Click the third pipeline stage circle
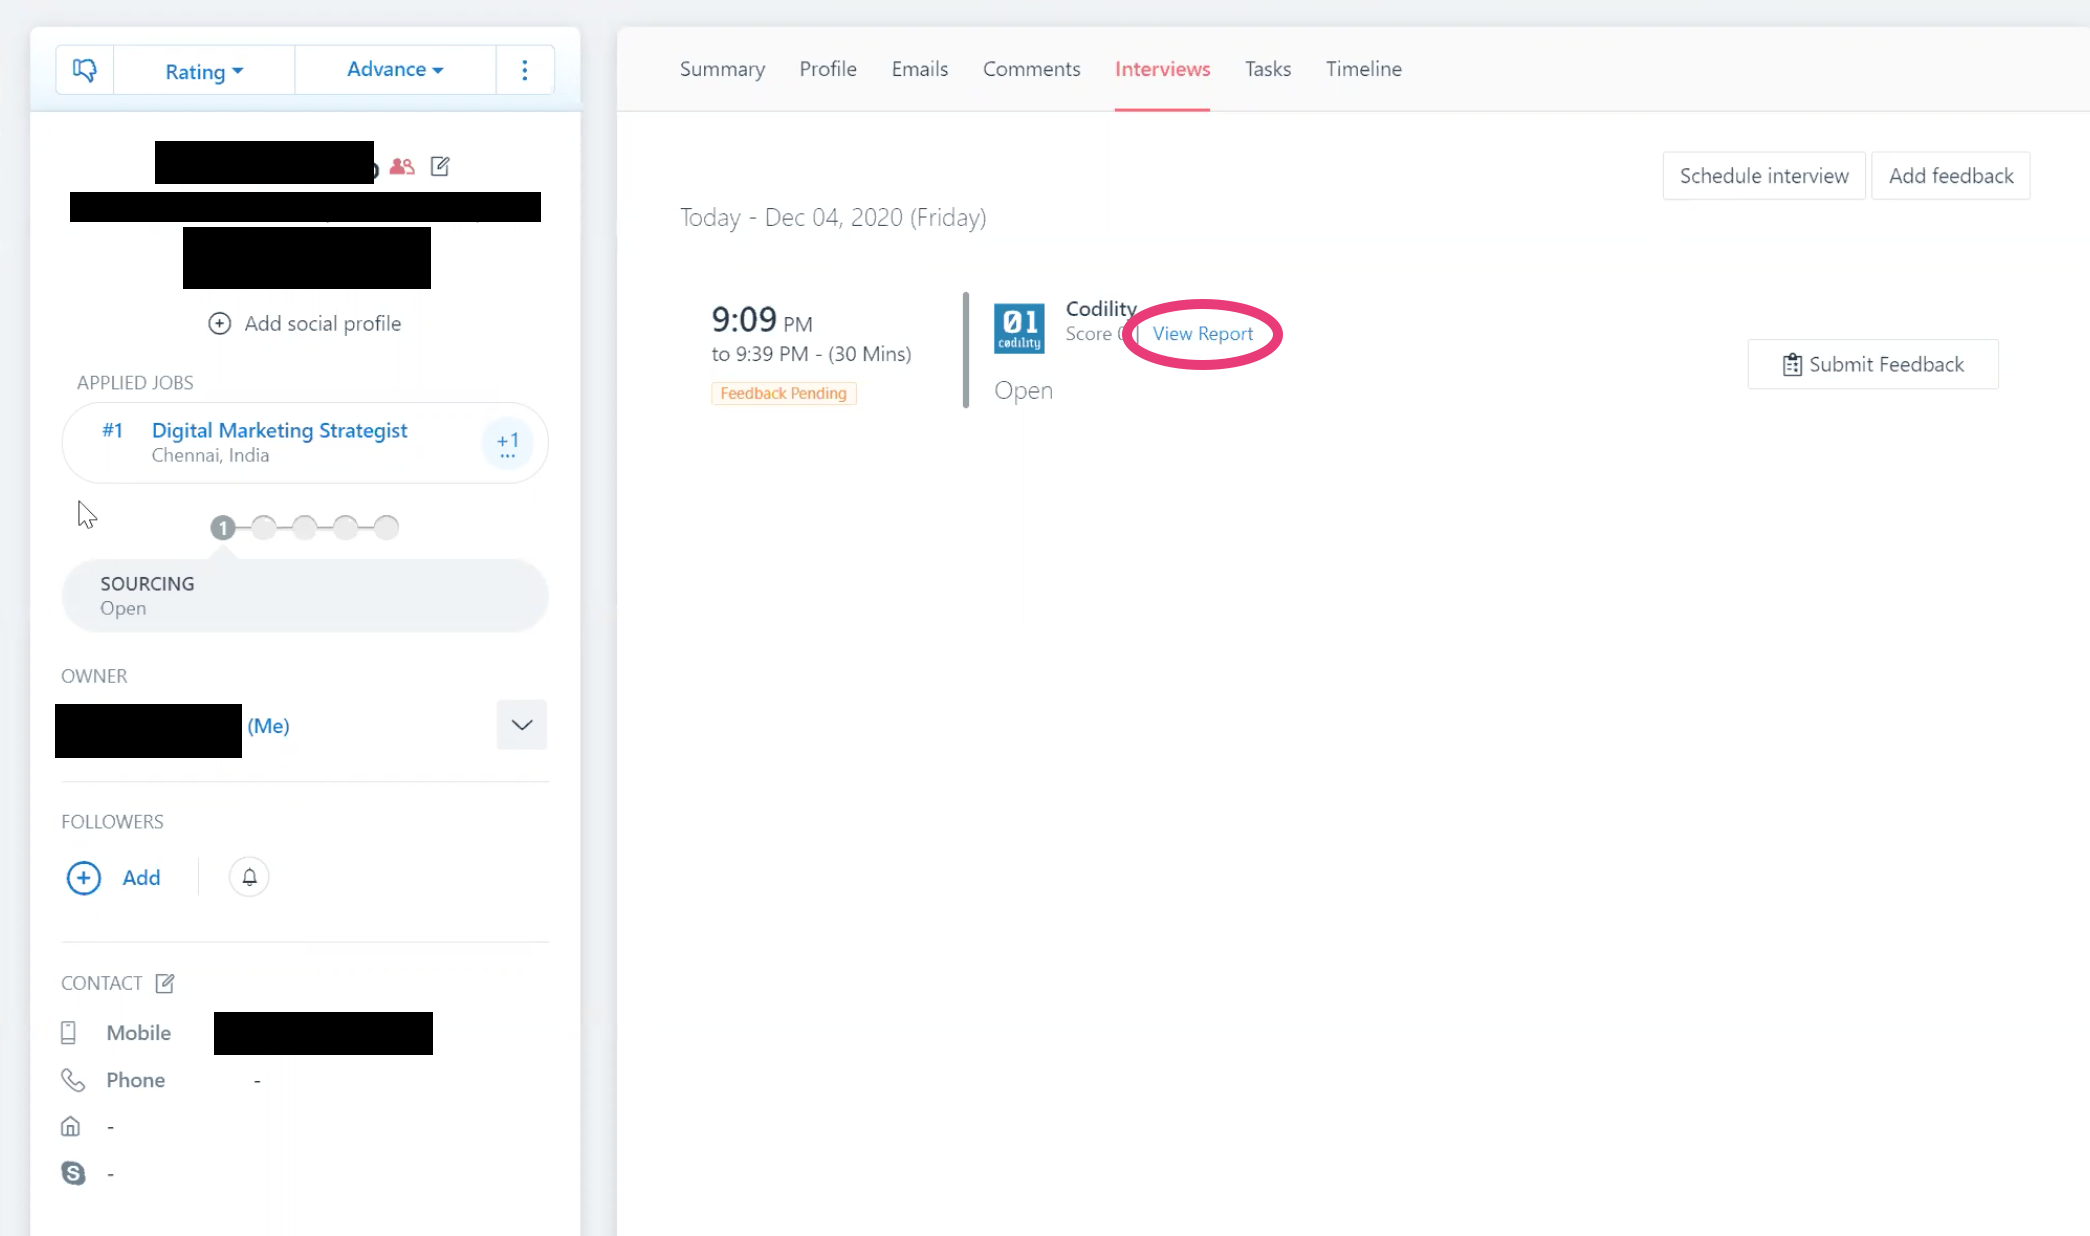This screenshot has width=2090, height=1236. [305, 527]
